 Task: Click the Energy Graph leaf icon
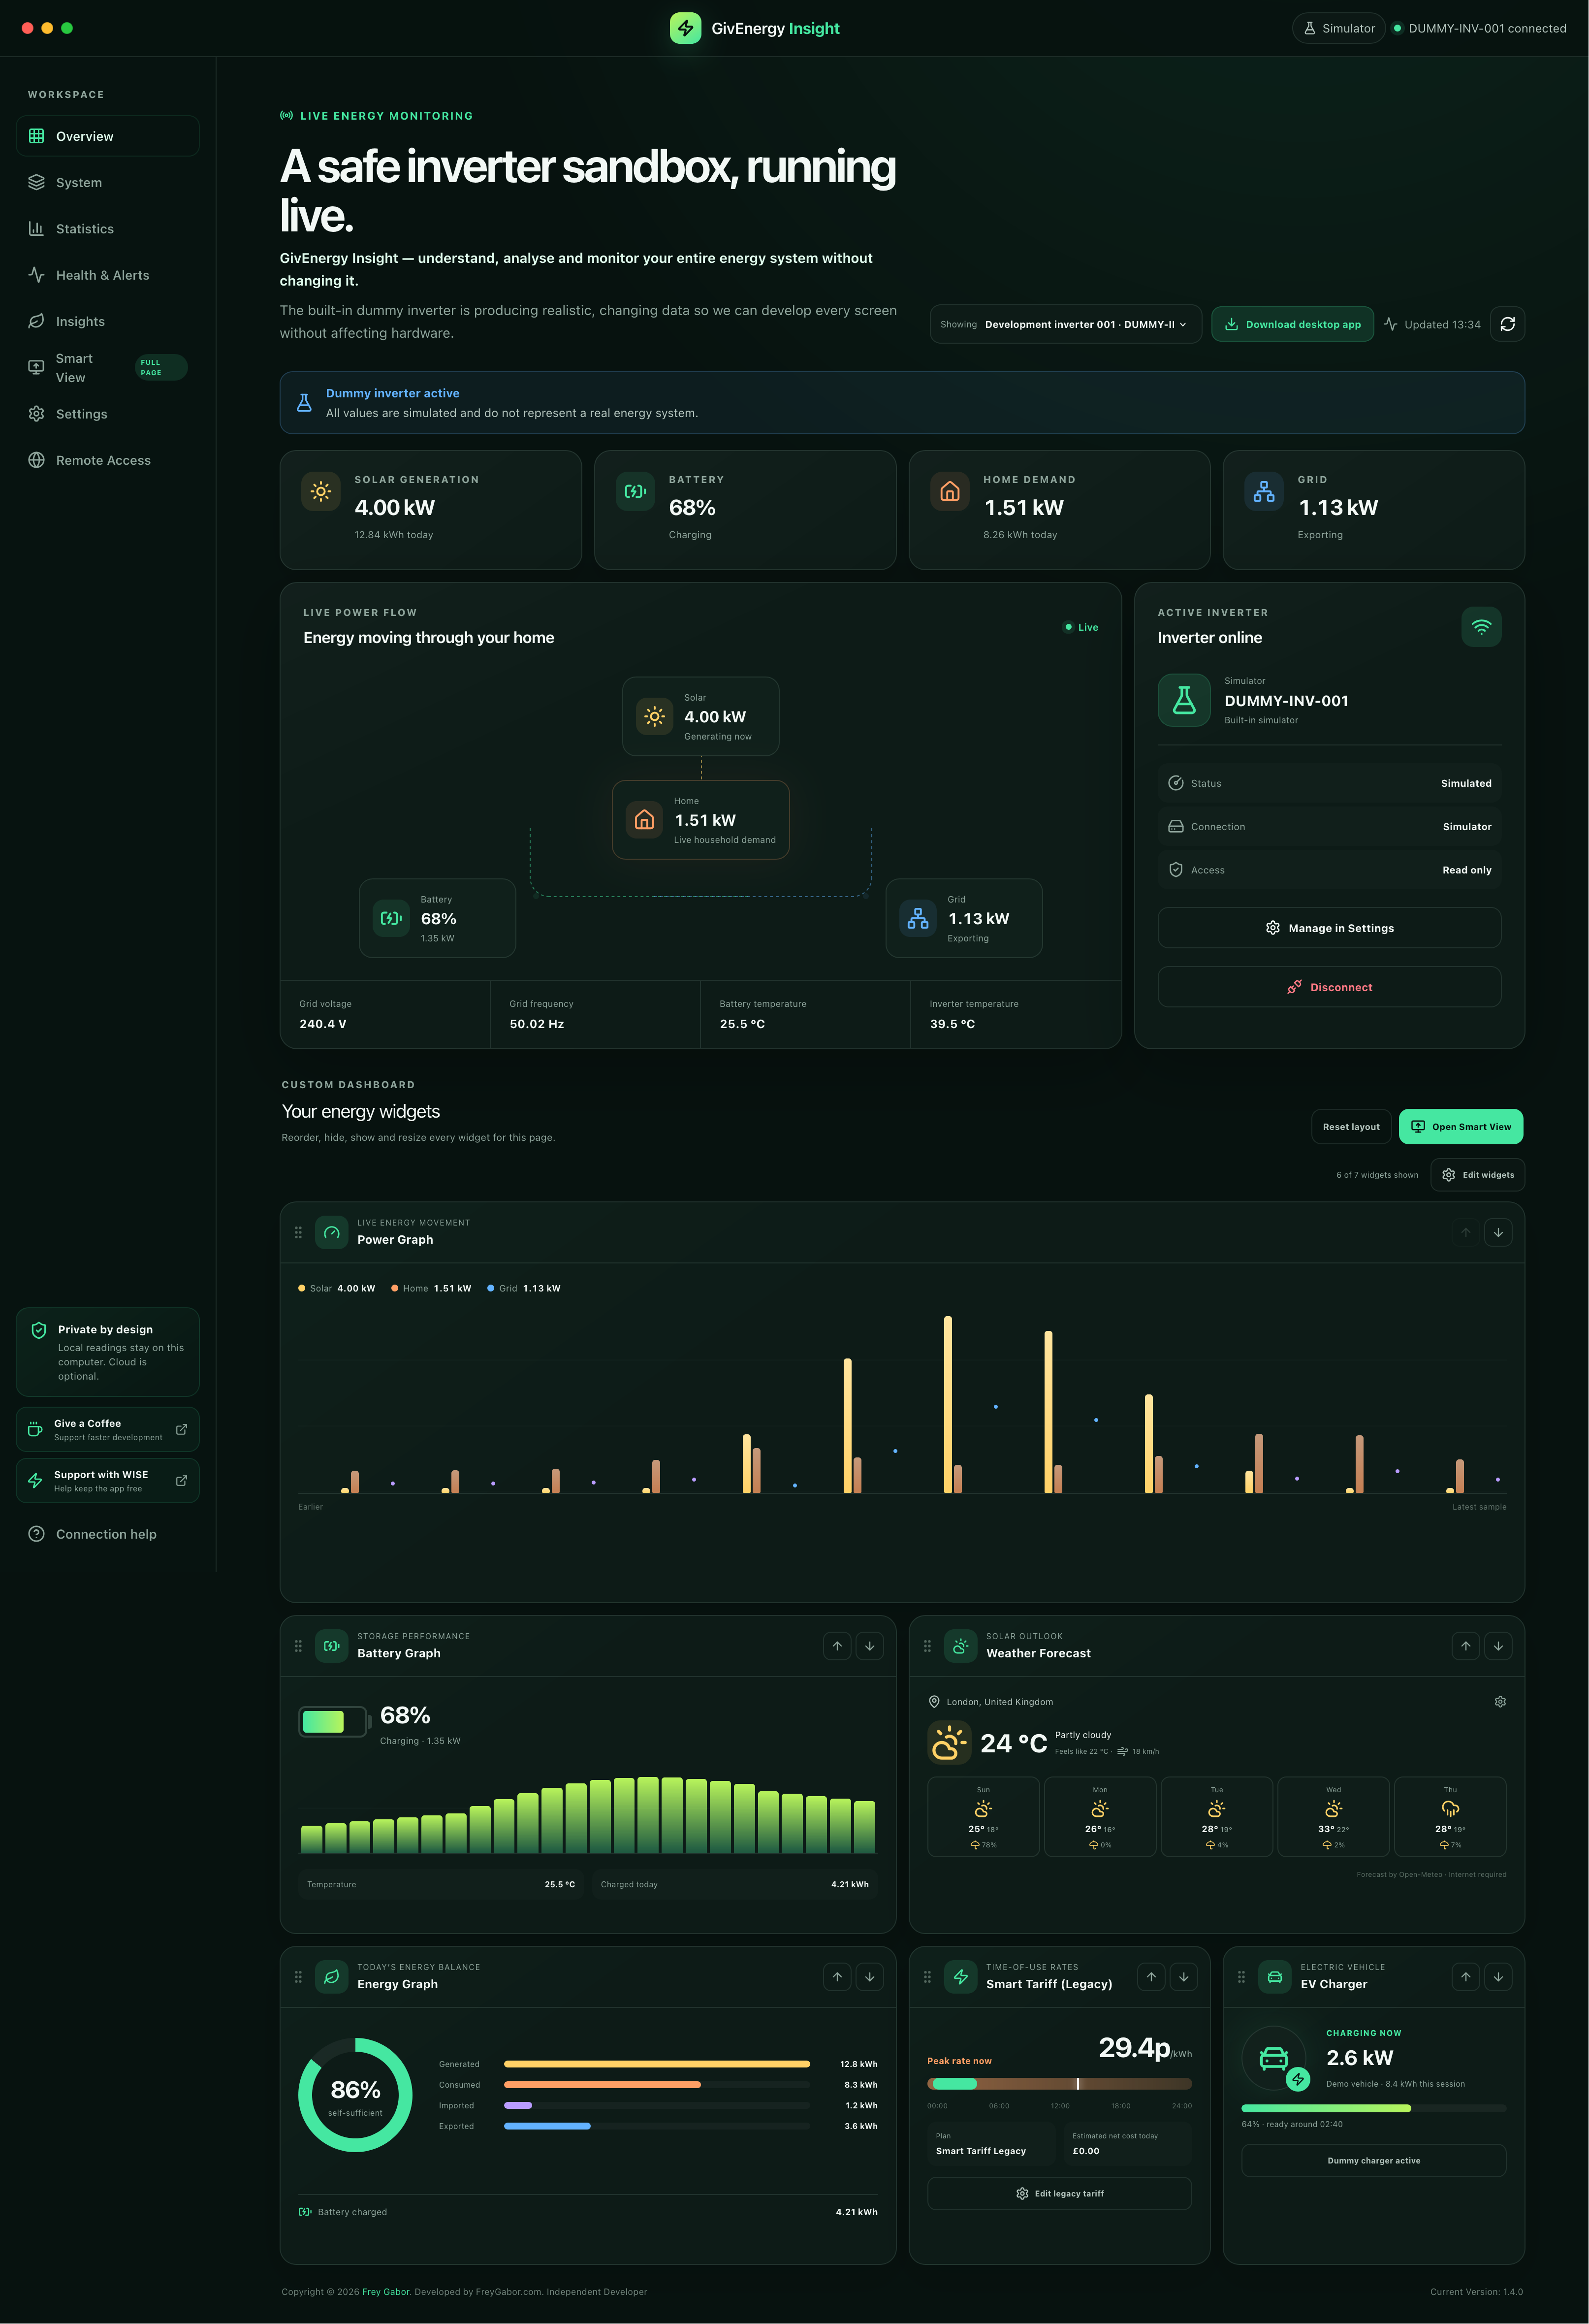pos(332,1977)
